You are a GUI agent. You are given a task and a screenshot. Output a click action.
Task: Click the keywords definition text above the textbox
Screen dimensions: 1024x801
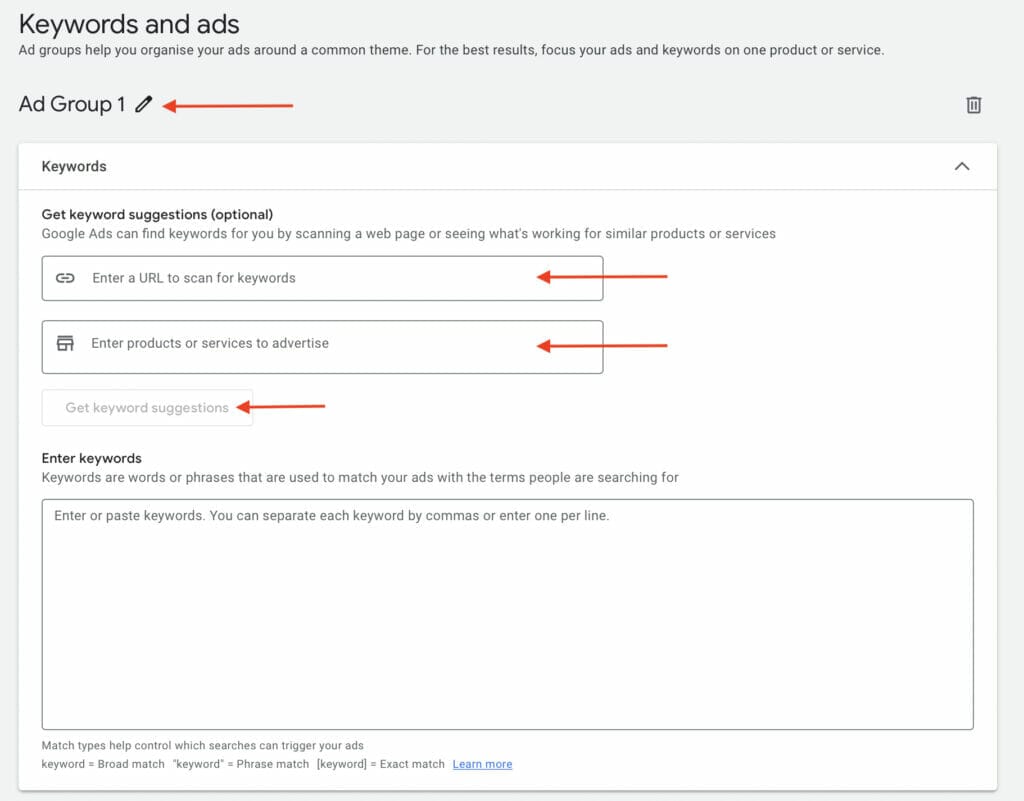360,477
